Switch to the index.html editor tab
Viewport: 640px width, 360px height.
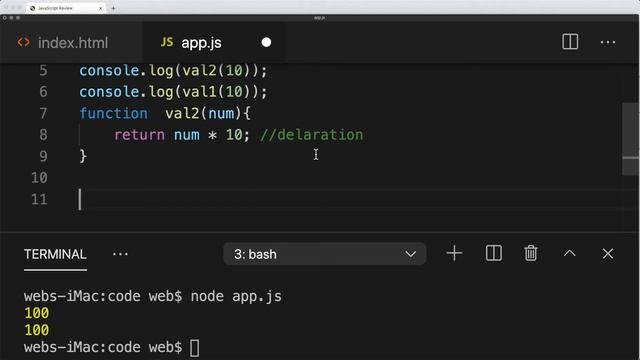pos(71,42)
